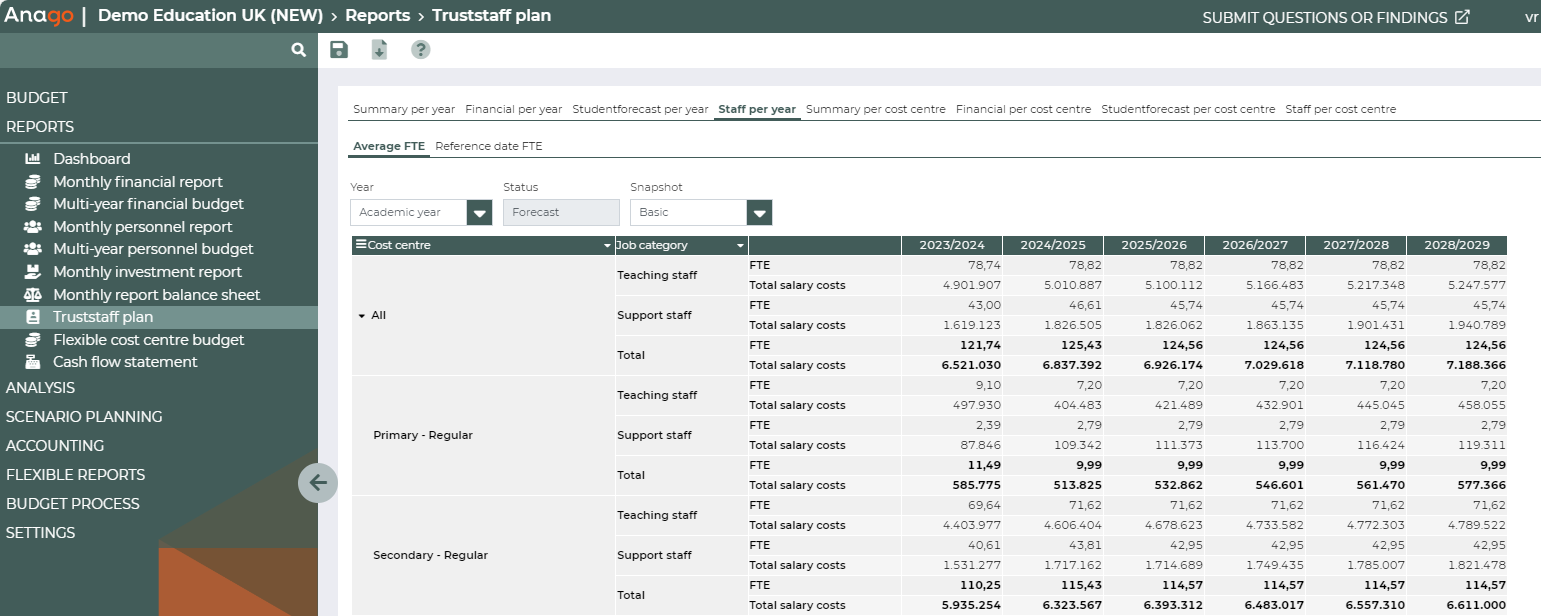The height and width of the screenshot is (616, 1541).
Task: Click the badge icon beside Truststaff plan
Action: 33,317
